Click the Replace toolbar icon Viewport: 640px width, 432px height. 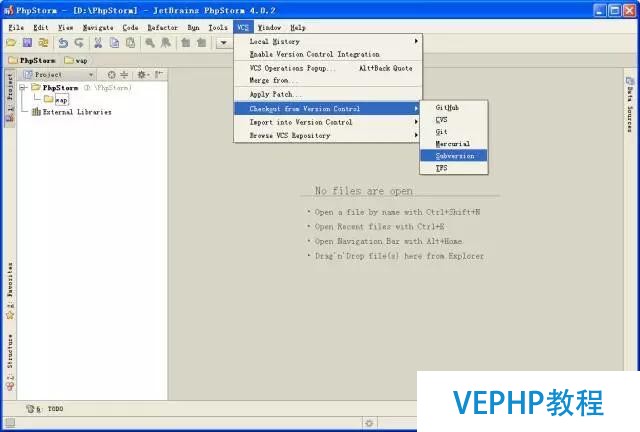[x=166, y=42]
